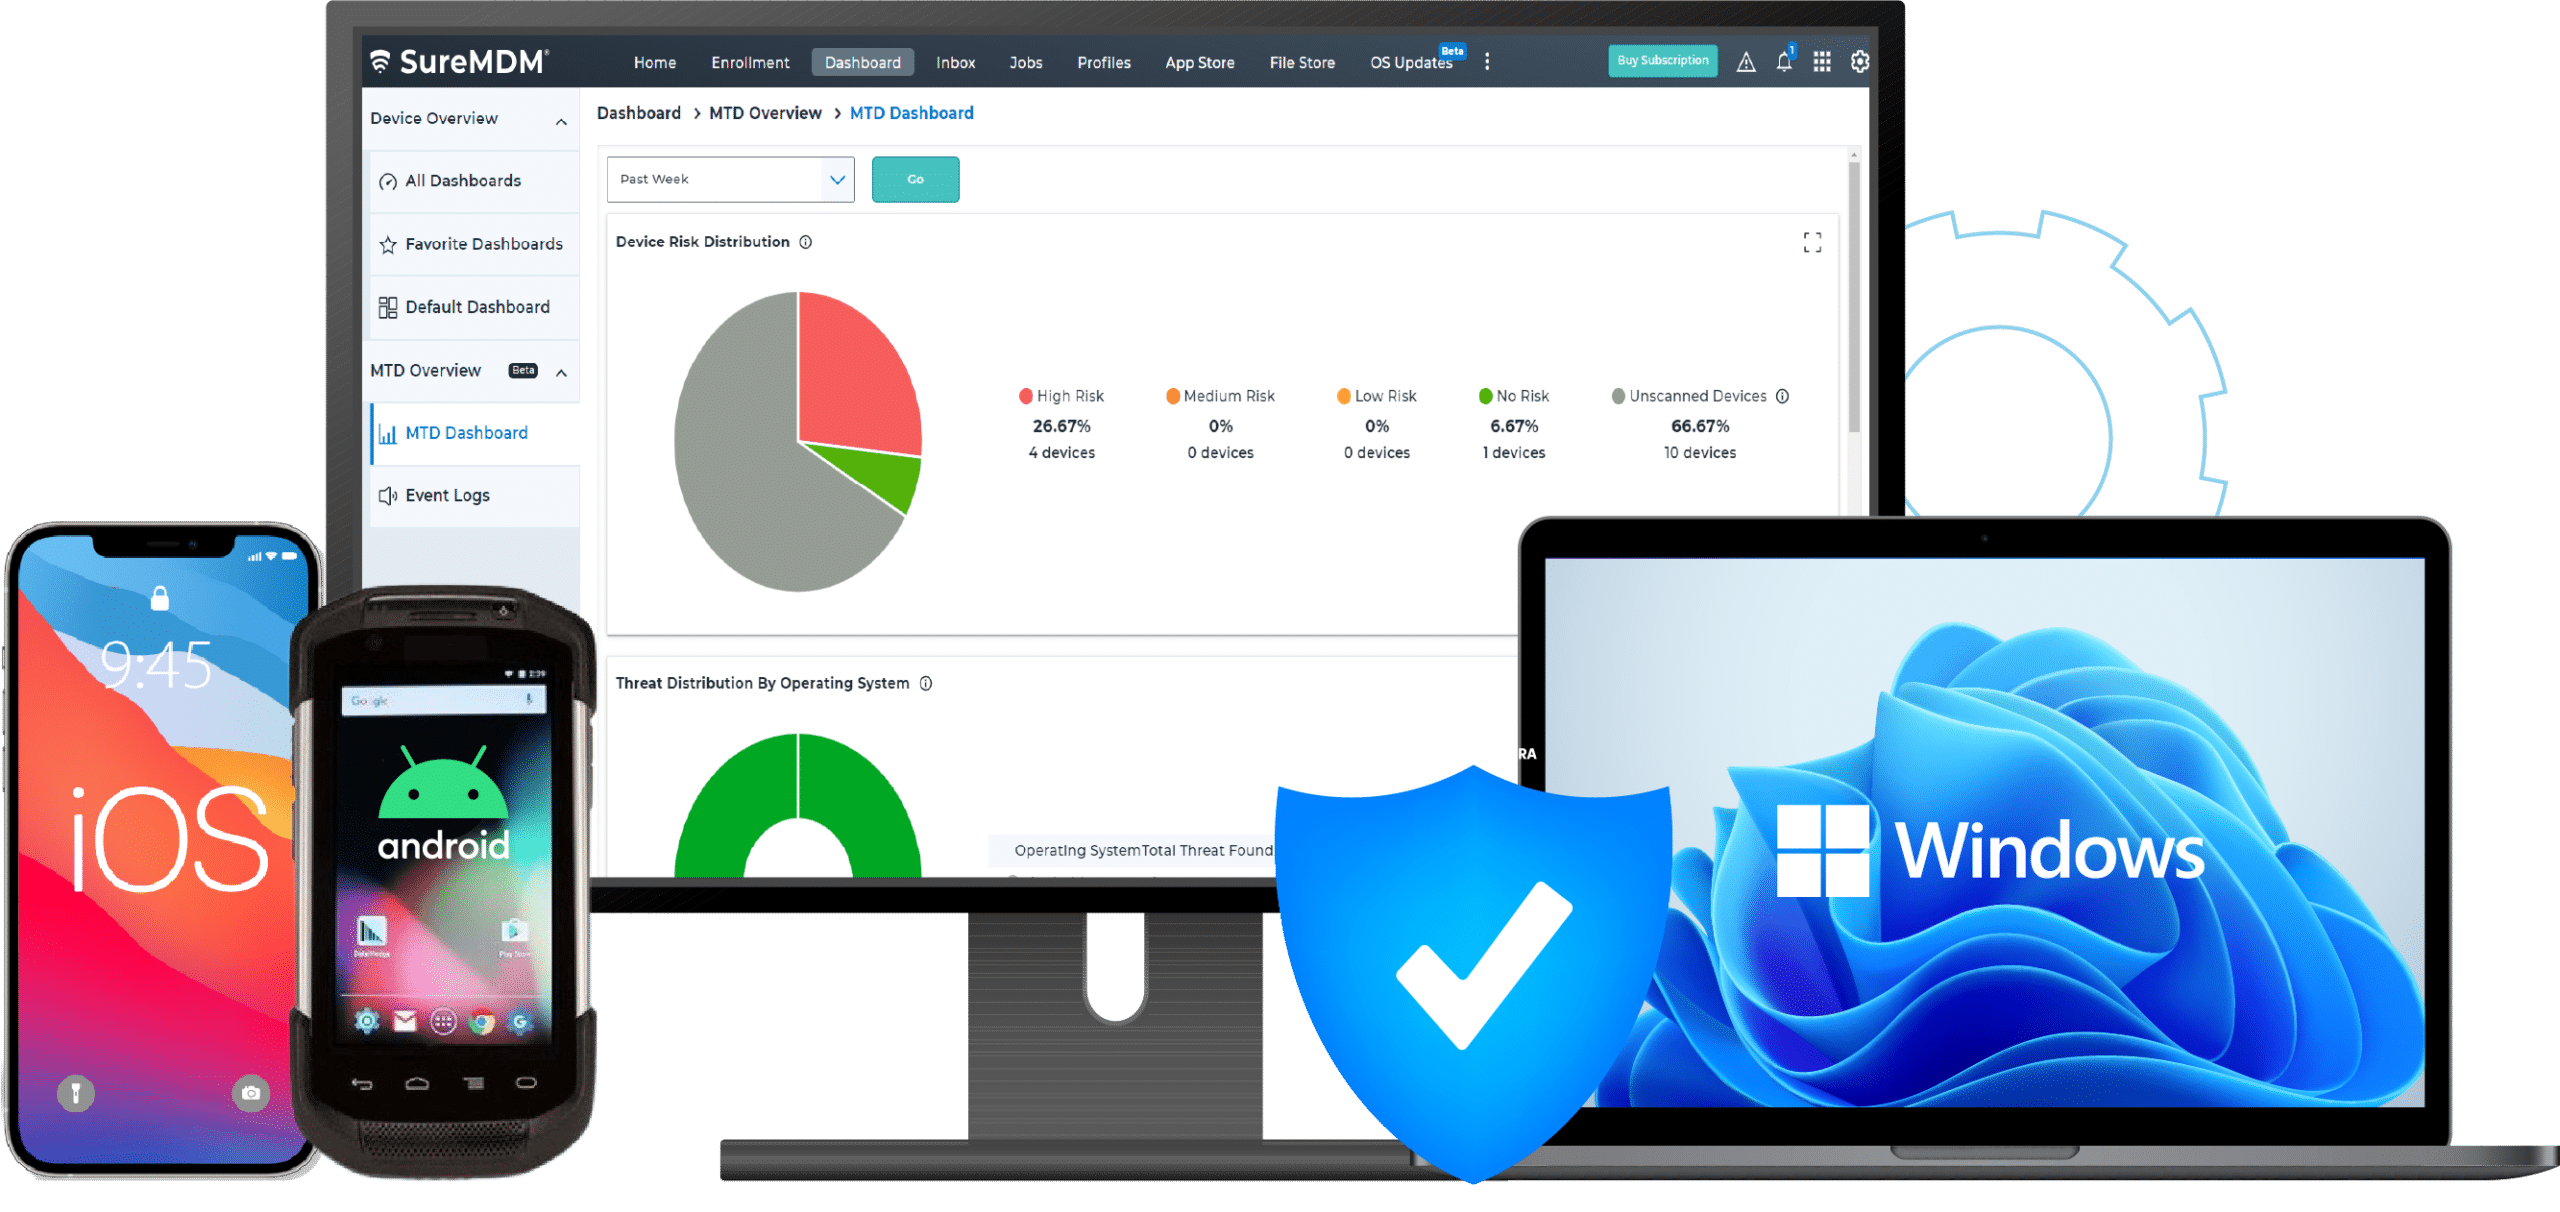The width and height of the screenshot is (2560, 1212).
Task: Click the MTD Dashboard bar-chart icon
Action: coord(388,434)
